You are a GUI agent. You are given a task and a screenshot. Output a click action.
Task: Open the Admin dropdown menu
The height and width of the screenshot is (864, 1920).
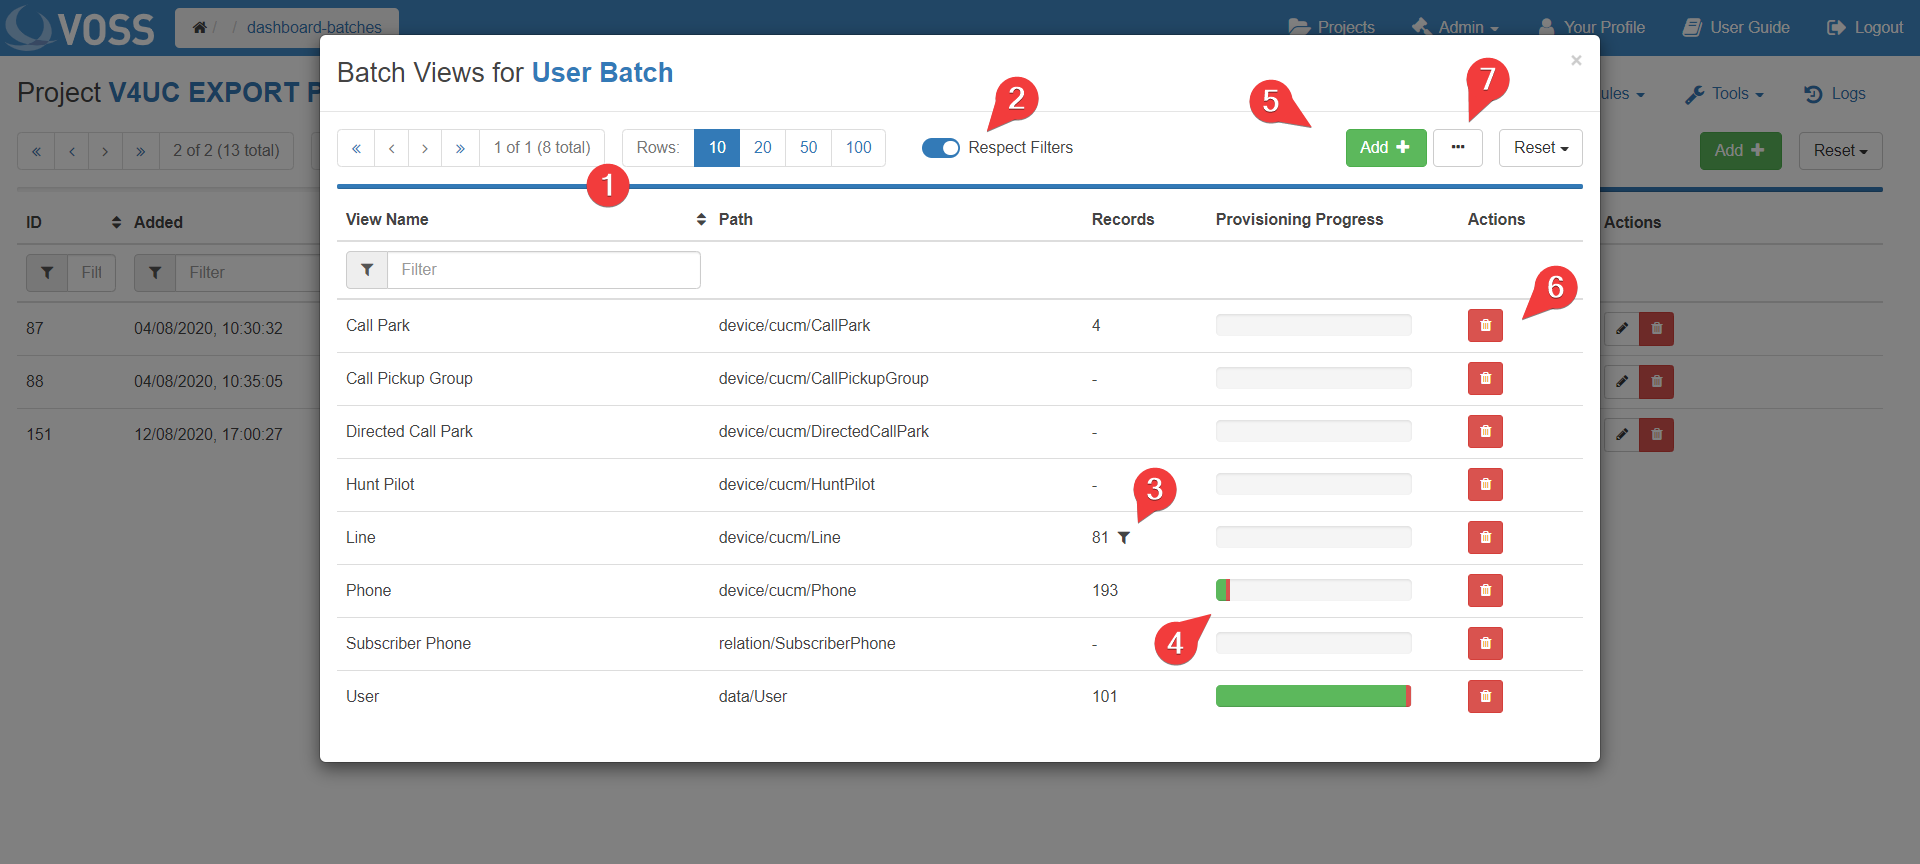(x=1456, y=28)
